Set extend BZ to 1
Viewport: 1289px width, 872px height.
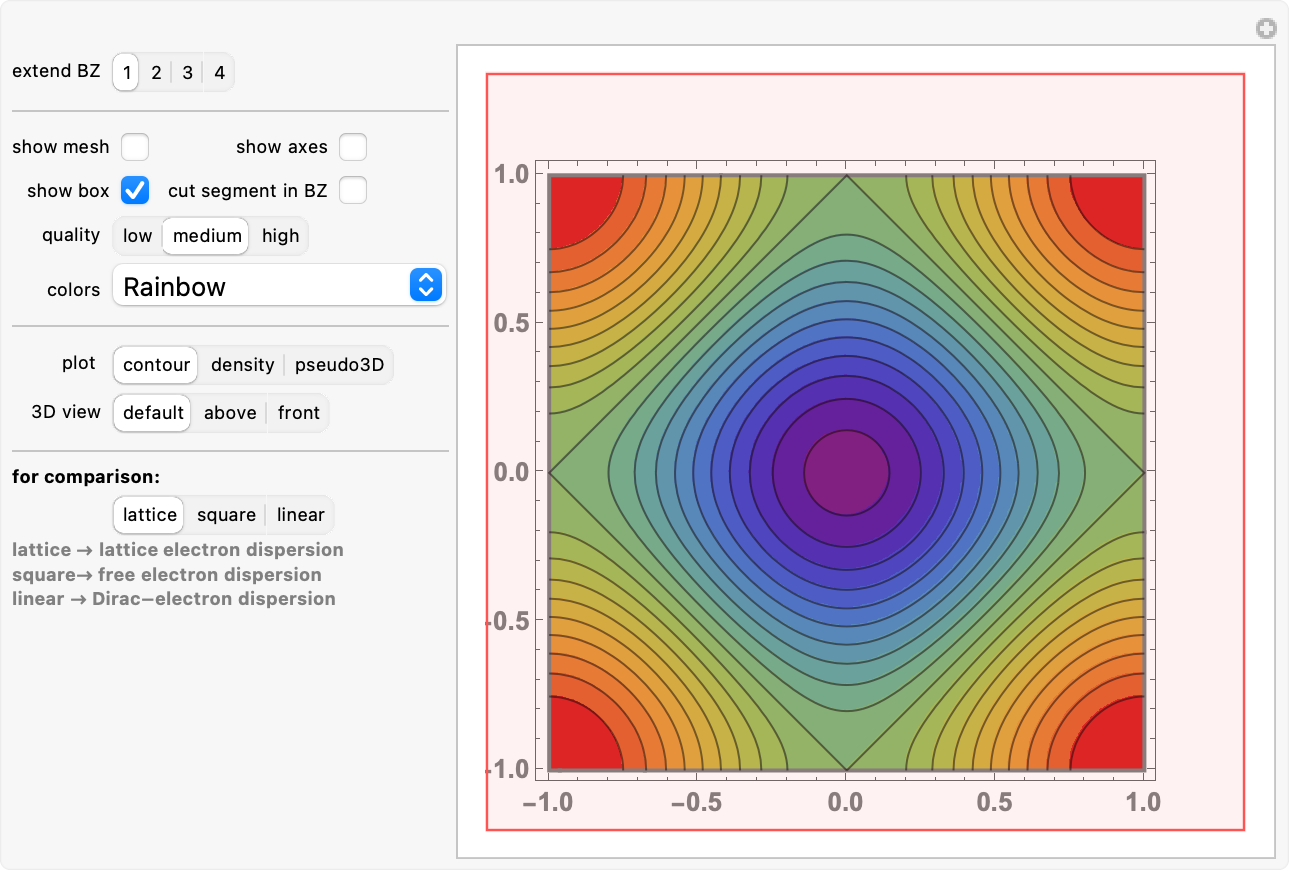[126, 72]
